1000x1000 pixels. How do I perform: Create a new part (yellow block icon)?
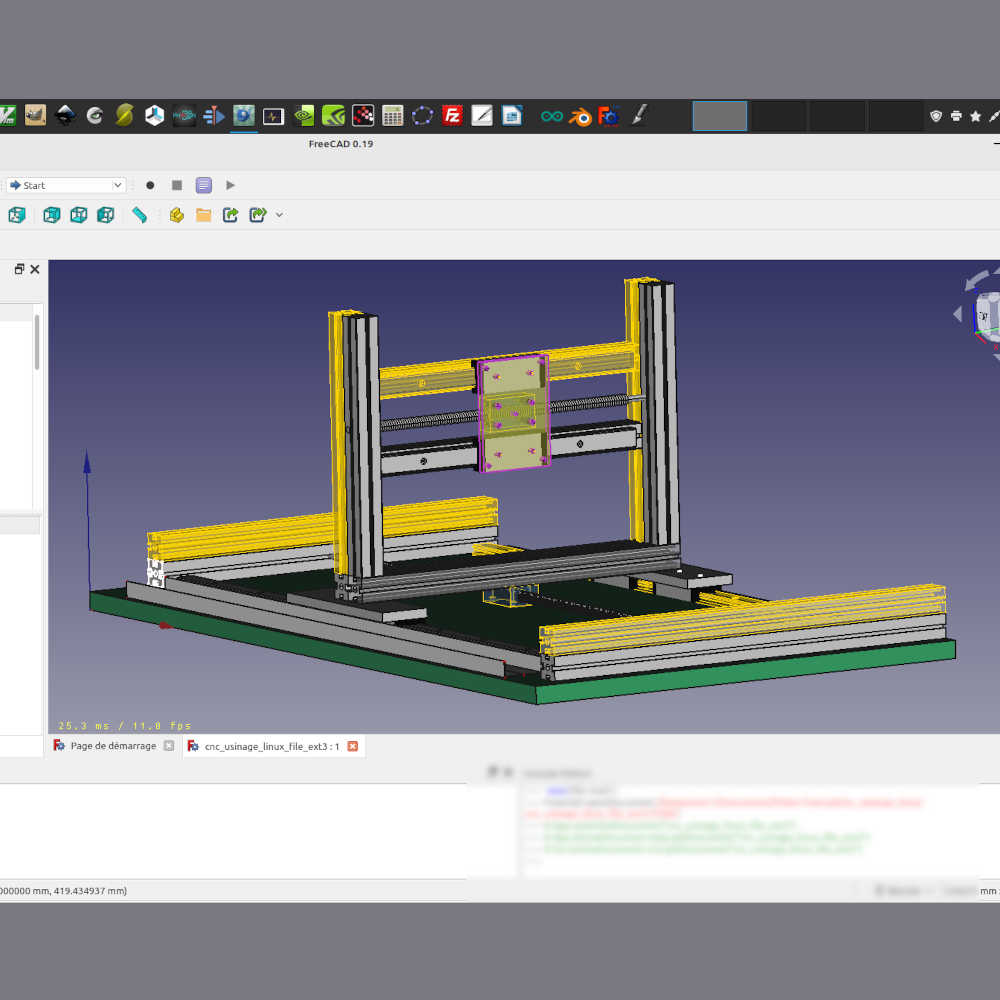click(177, 215)
